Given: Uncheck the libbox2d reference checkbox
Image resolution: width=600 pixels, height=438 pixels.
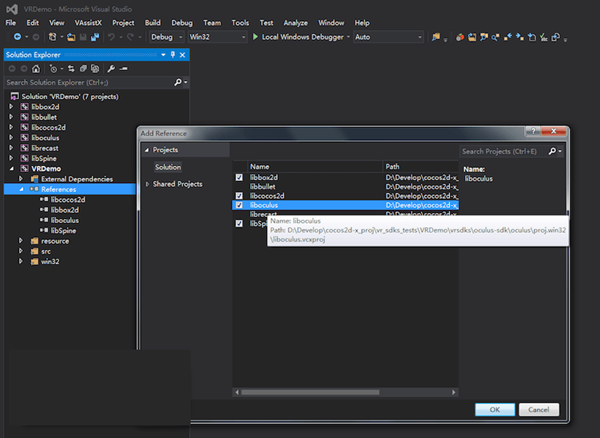Looking at the screenshot, I should click(239, 177).
